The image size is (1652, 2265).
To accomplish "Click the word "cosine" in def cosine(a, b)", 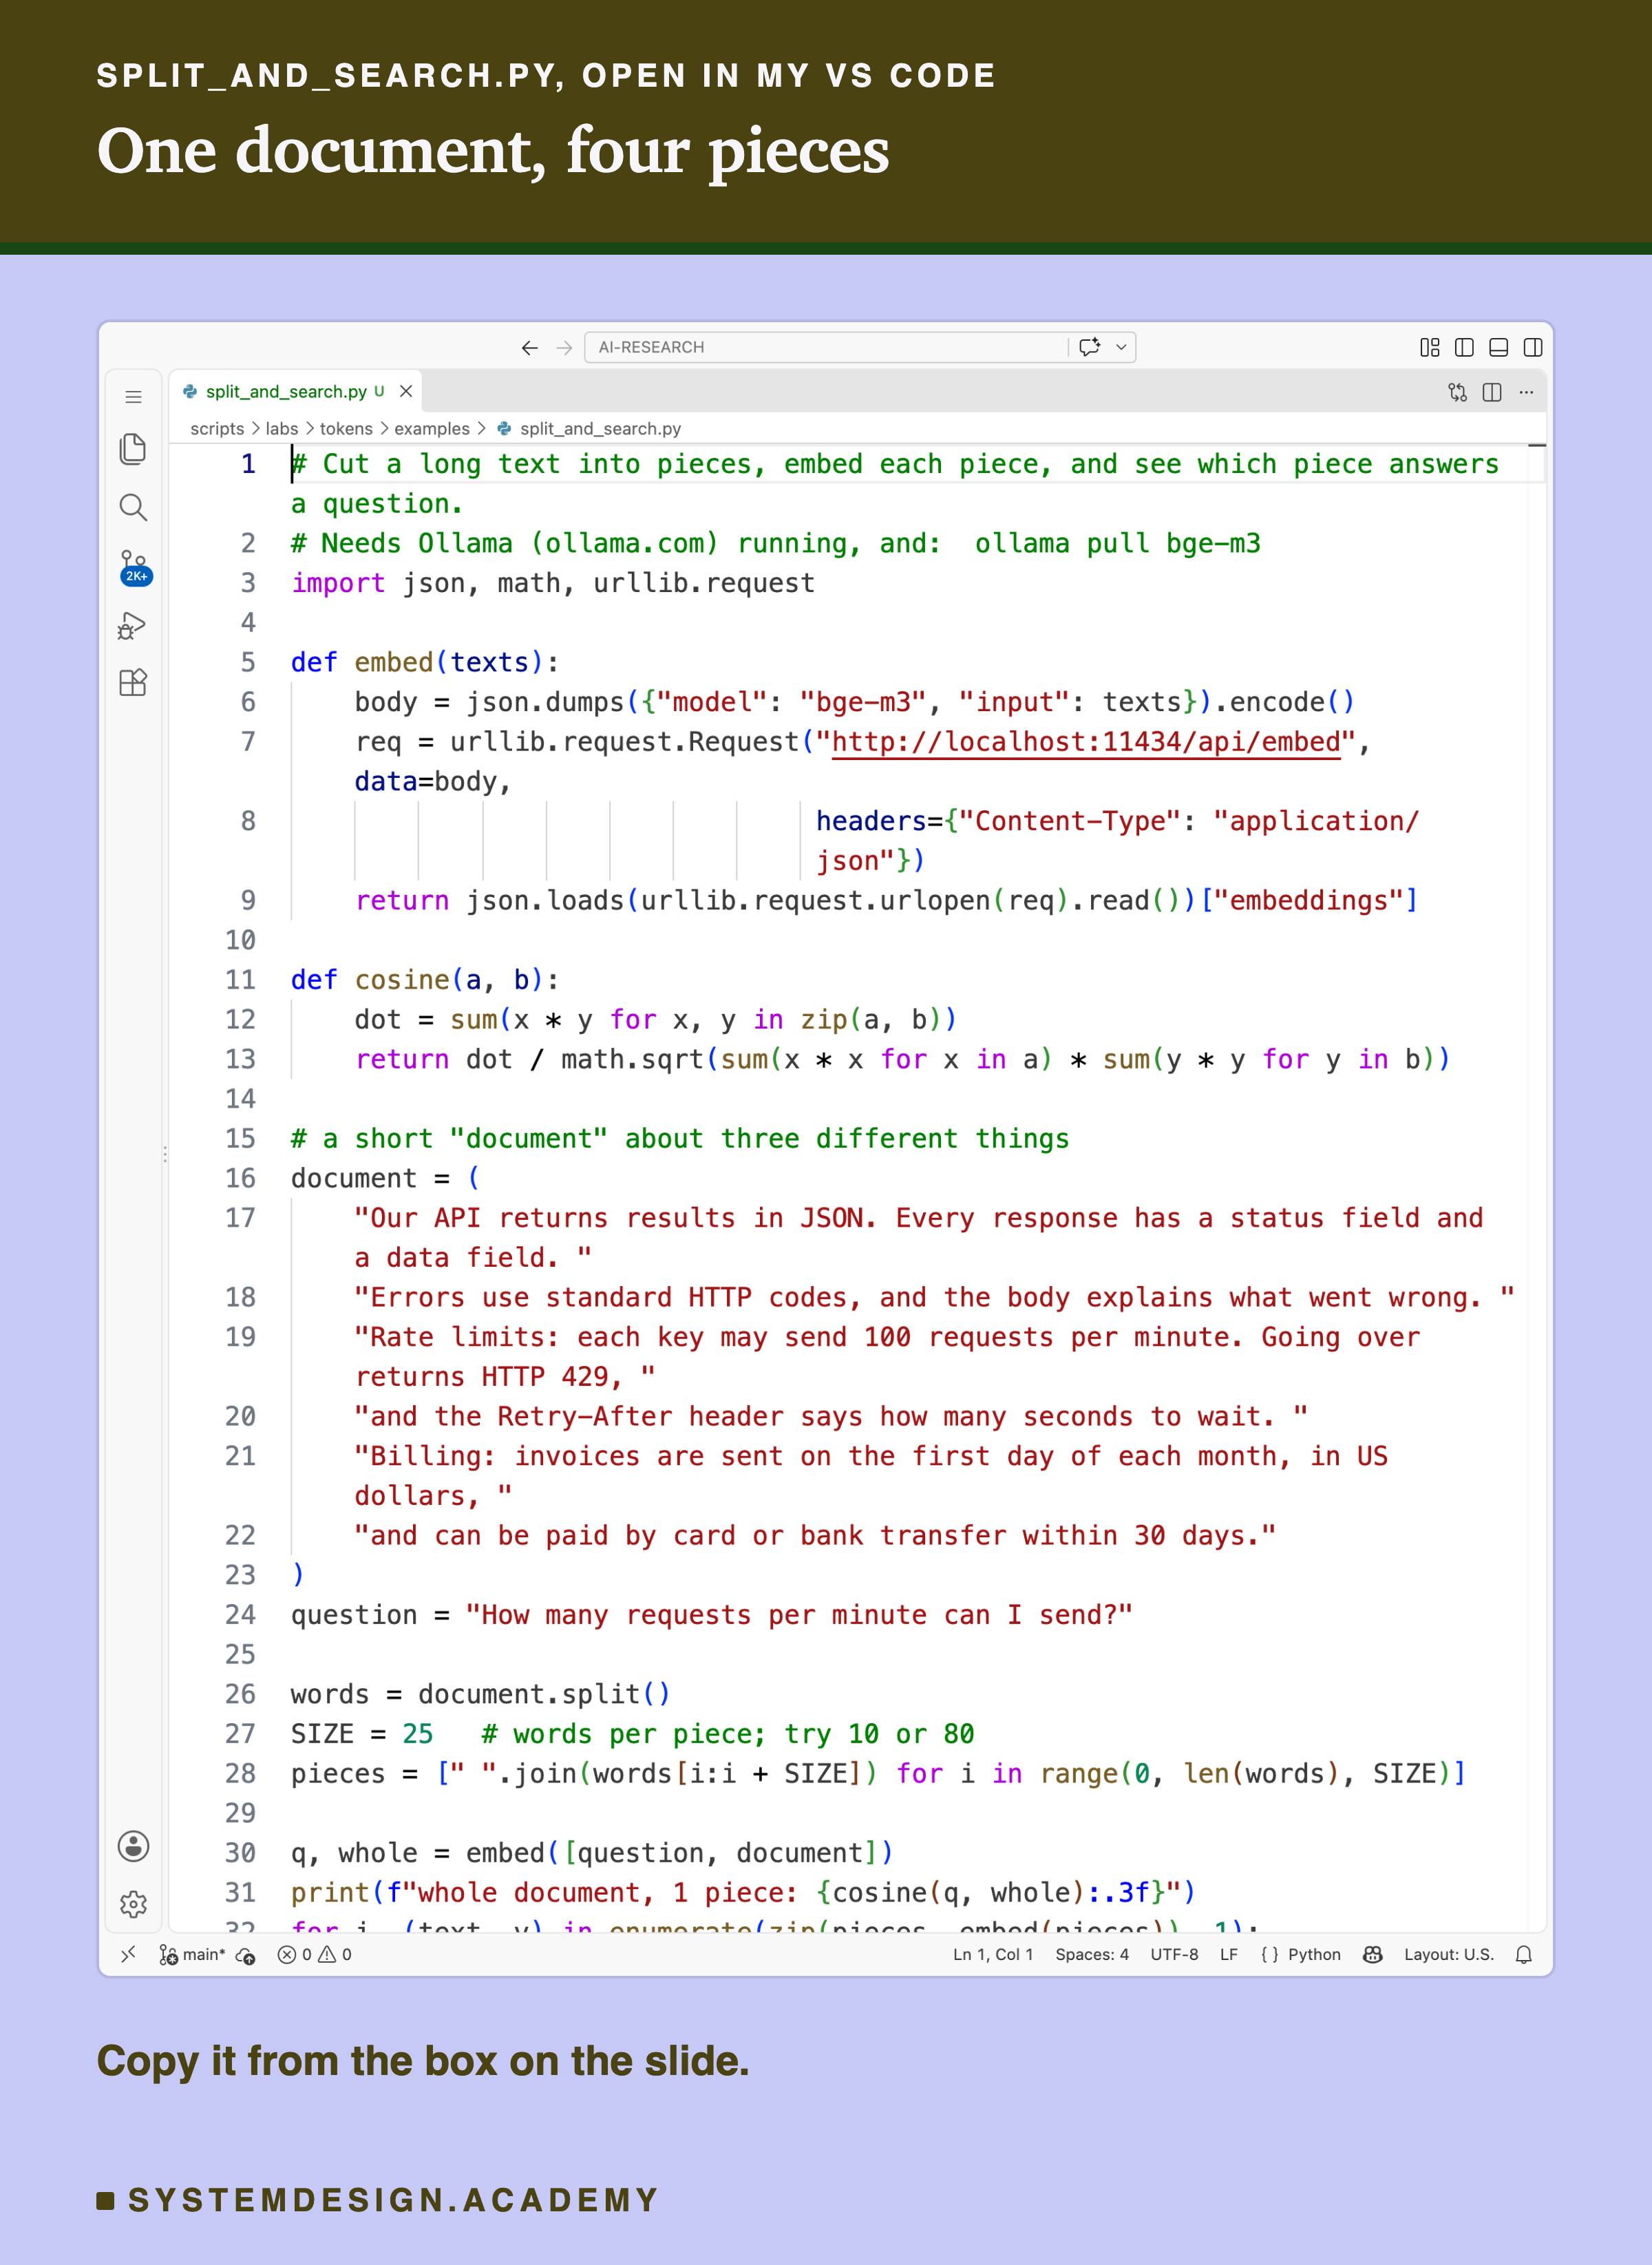I will tap(402, 980).
